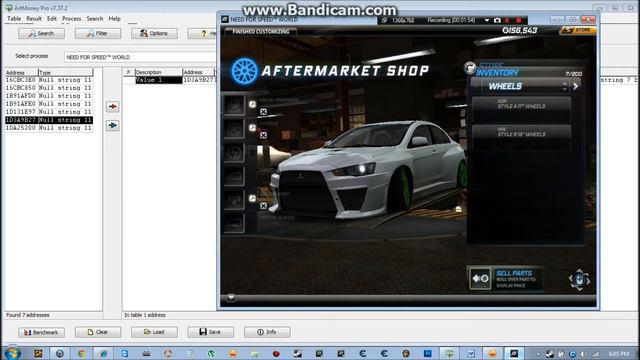Image resolution: width=640 pixels, height=360 pixels.
Task: Click the Benchmark button
Action: coord(41,332)
